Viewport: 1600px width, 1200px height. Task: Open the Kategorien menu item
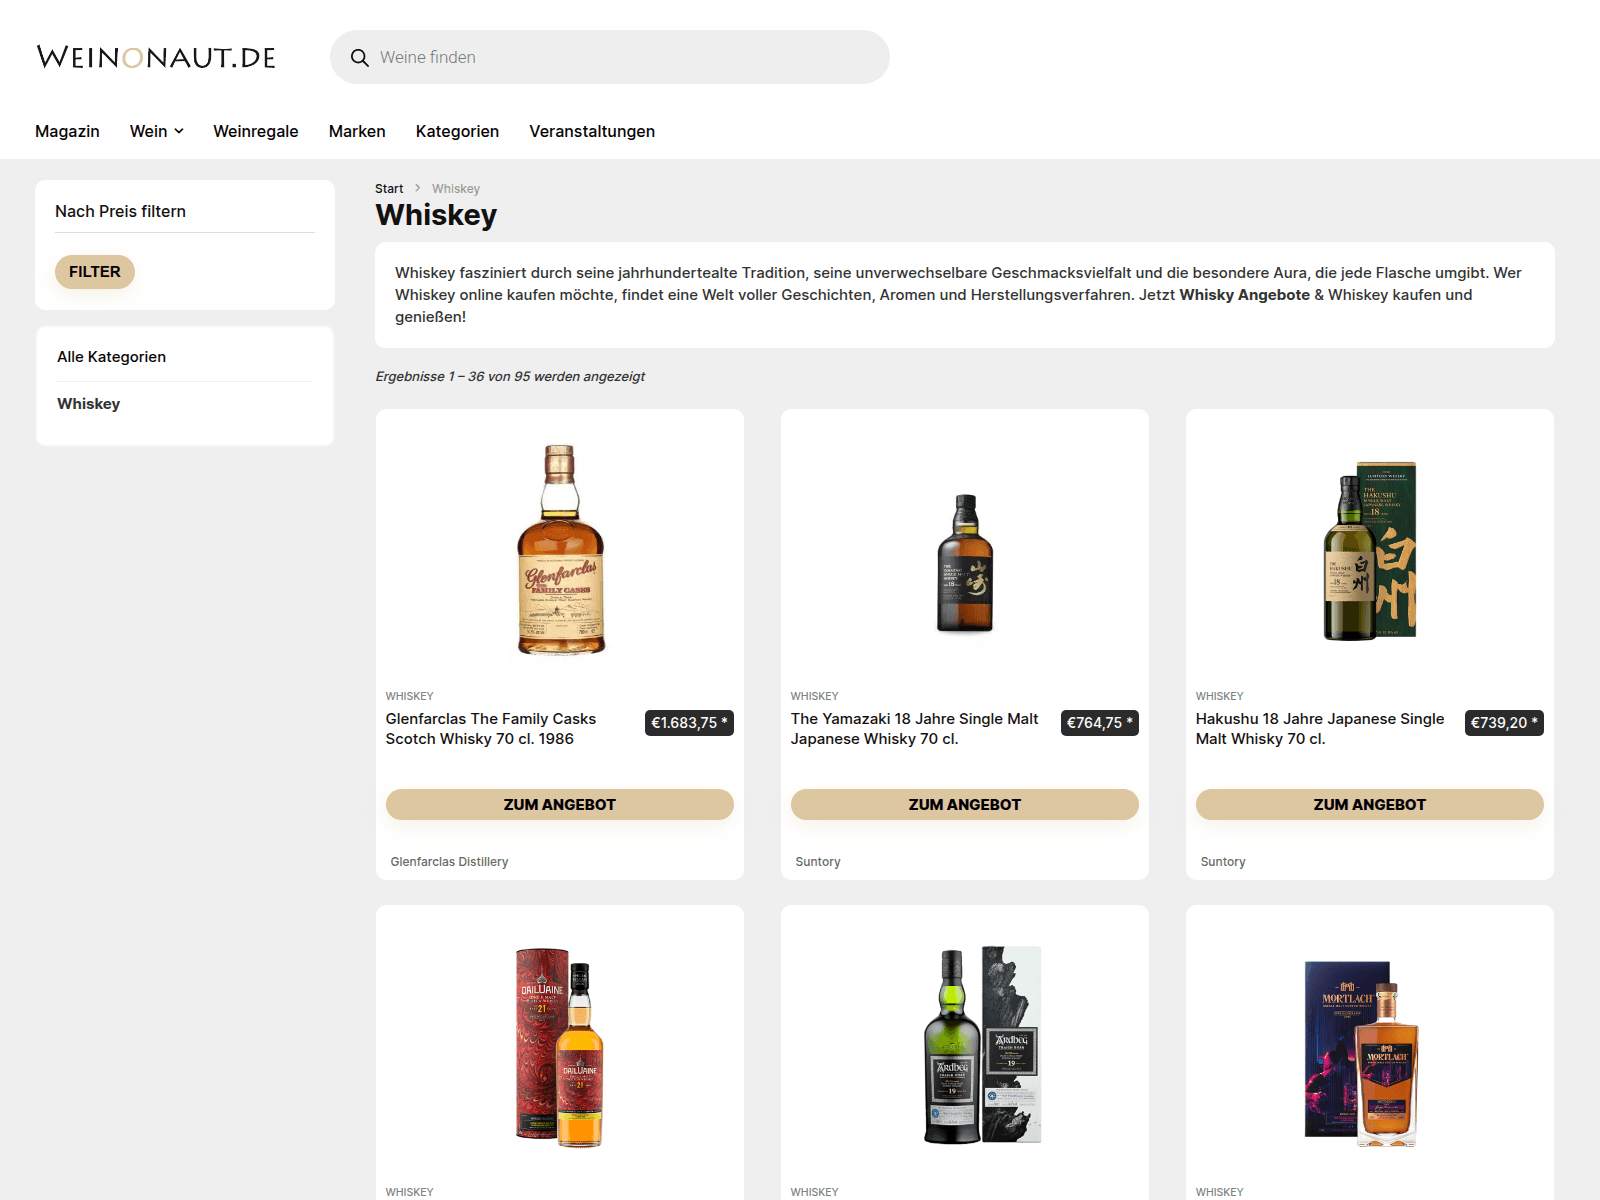[x=457, y=131]
